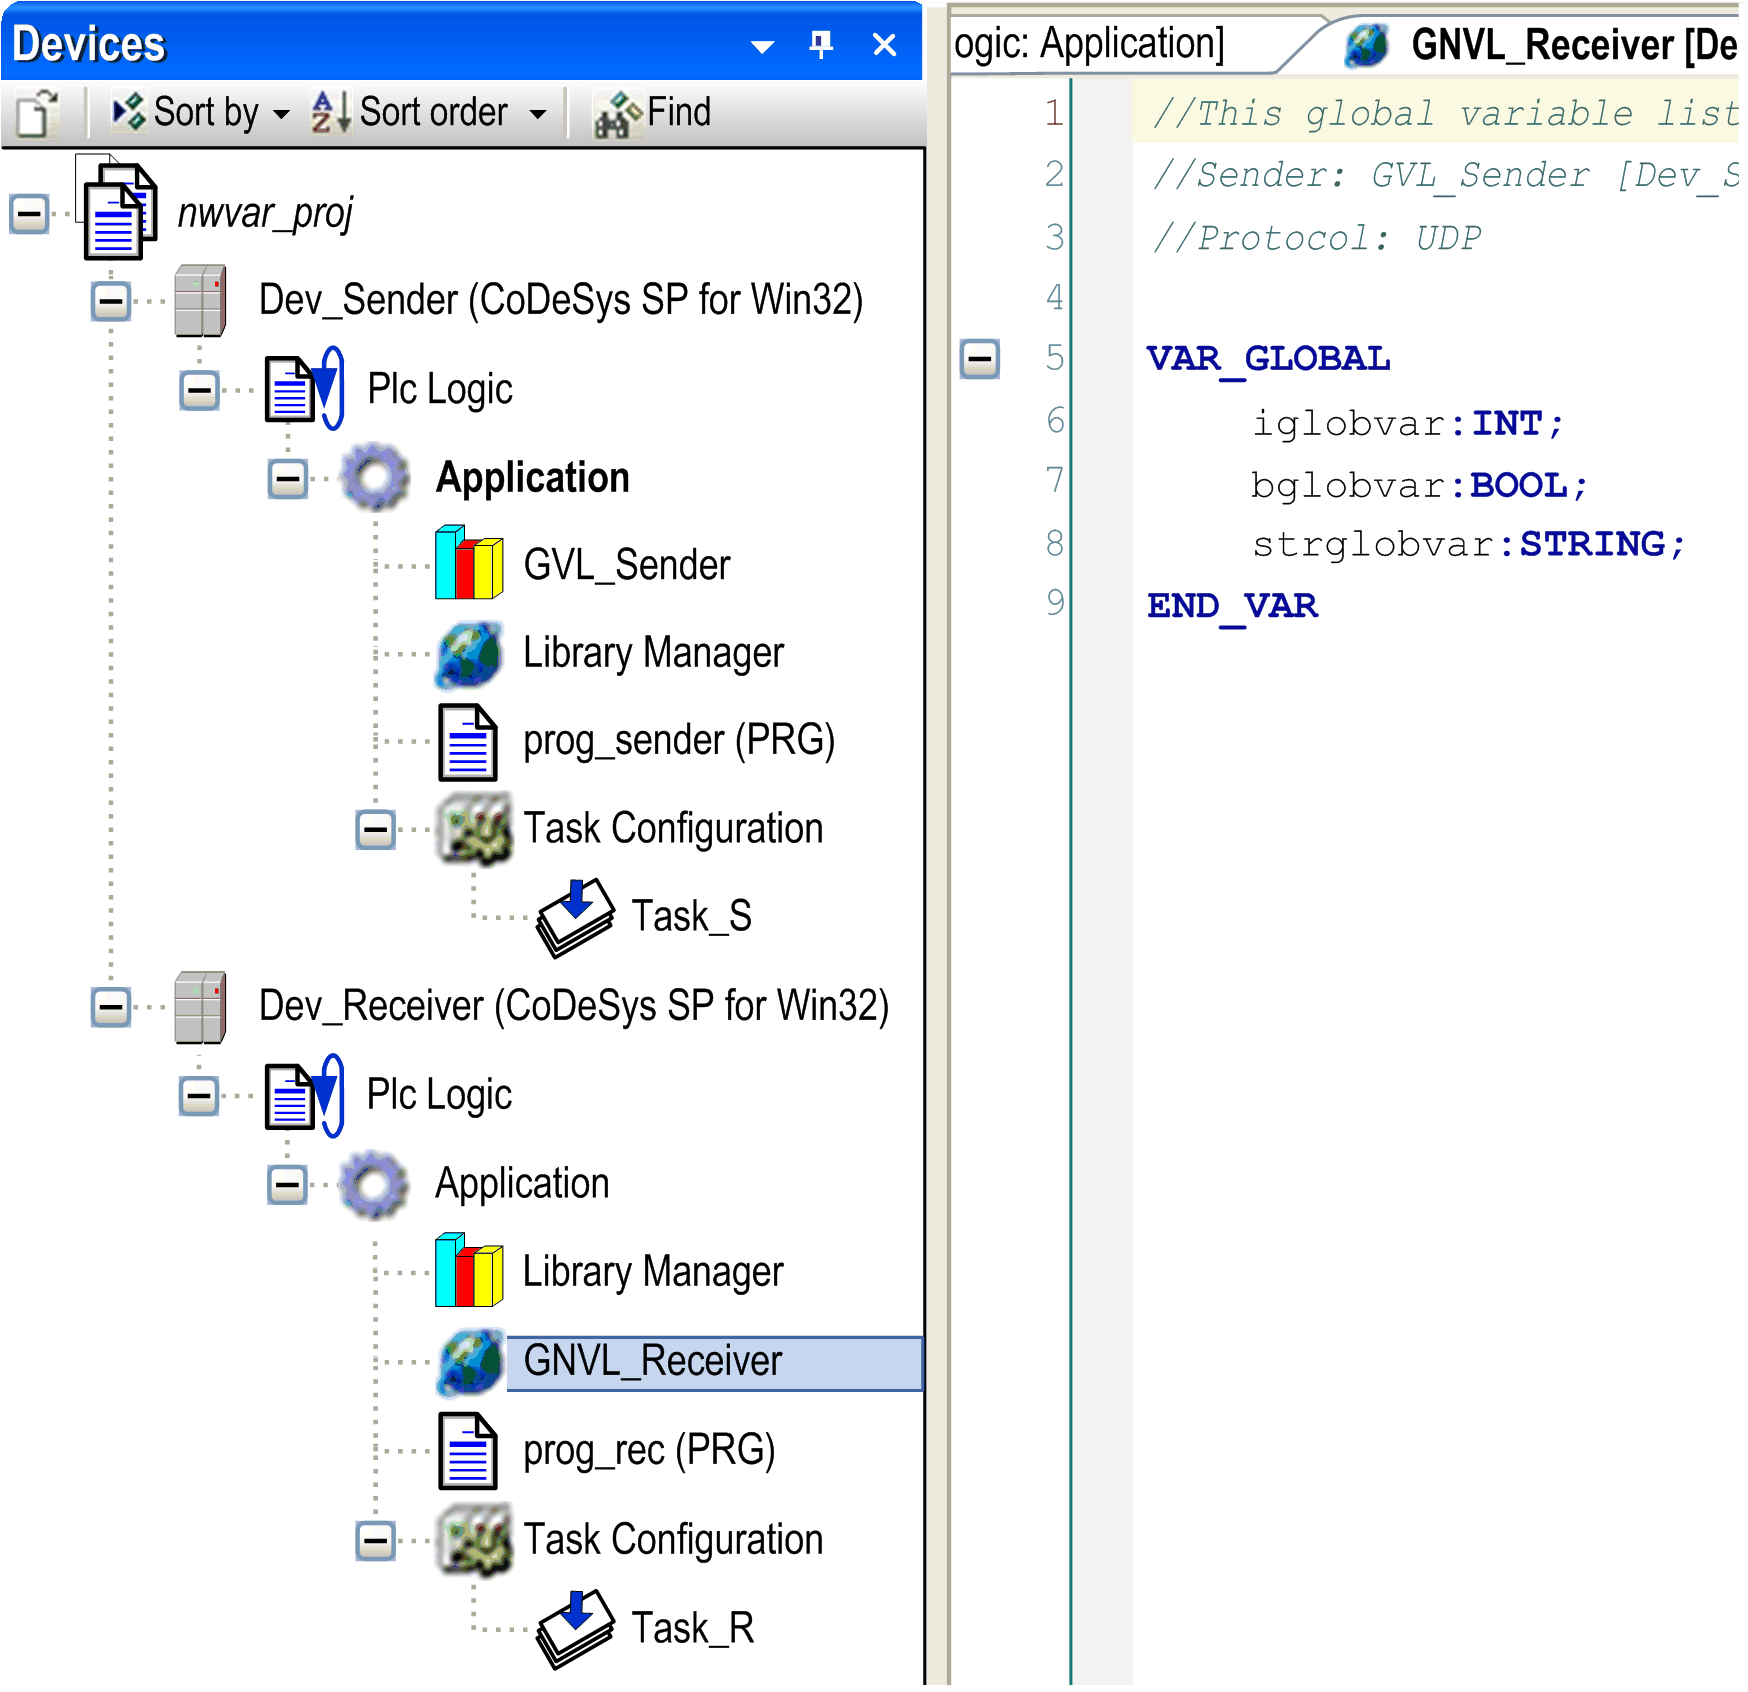Open the Library Manager under Dev_Sender

pyautogui.click(x=467, y=653)
